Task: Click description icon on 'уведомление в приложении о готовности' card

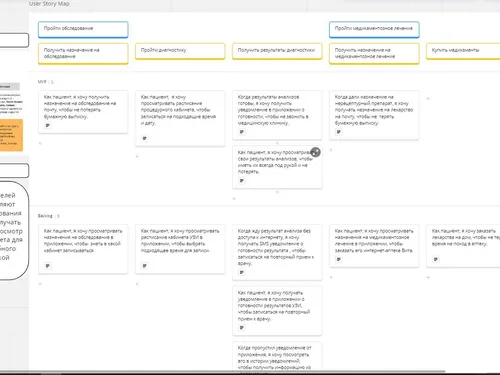Action: pyautogui.click(x=242, y=132)
